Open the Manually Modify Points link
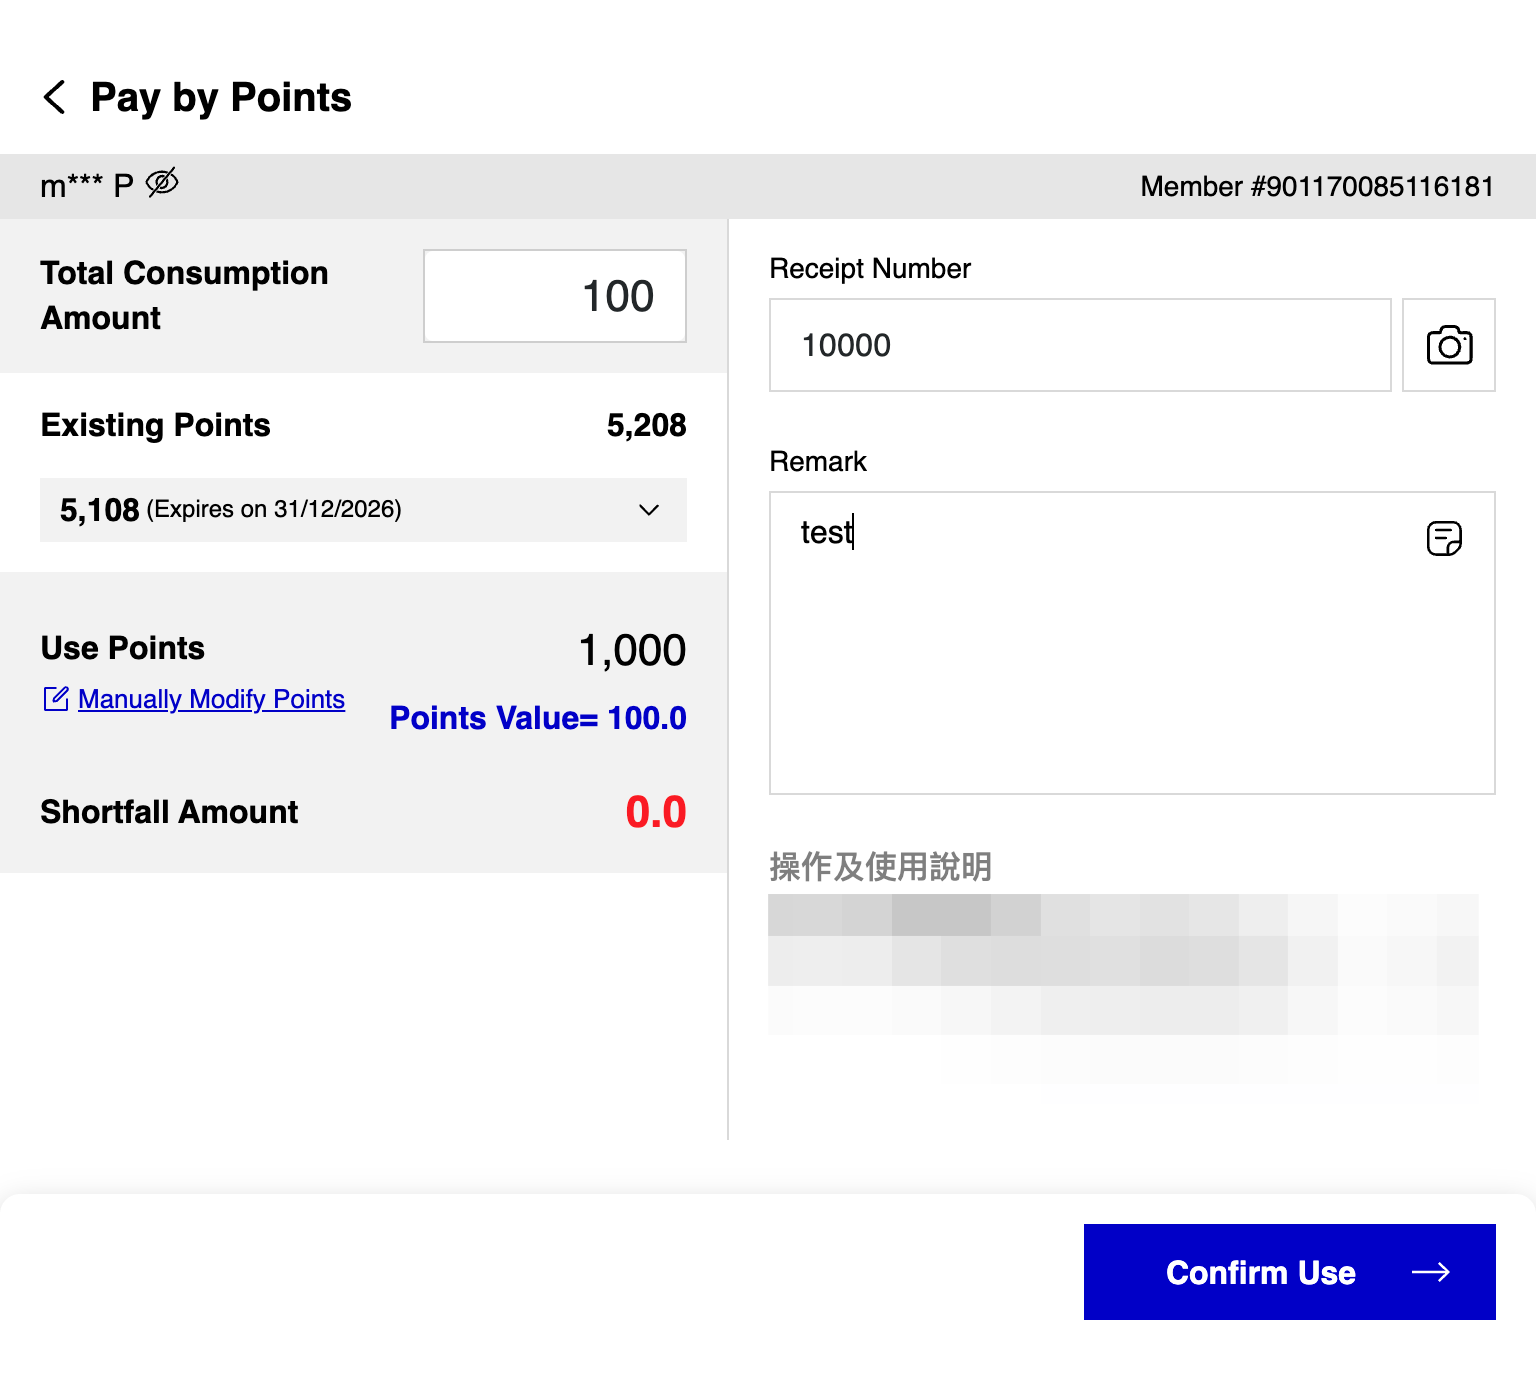This screenshot has height=1380, width=1536. pos(211,699)
